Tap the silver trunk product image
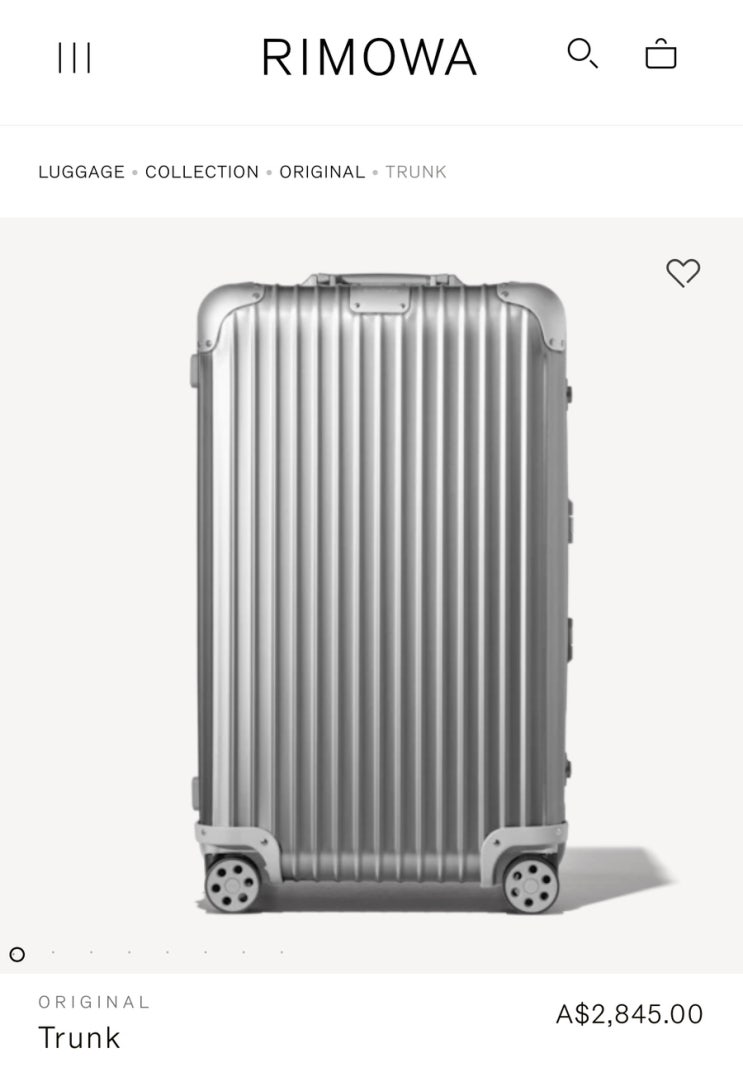Image resolution: width=743 pixels, height=1072 pixels. pyautogui.click(x=381, y=593)
